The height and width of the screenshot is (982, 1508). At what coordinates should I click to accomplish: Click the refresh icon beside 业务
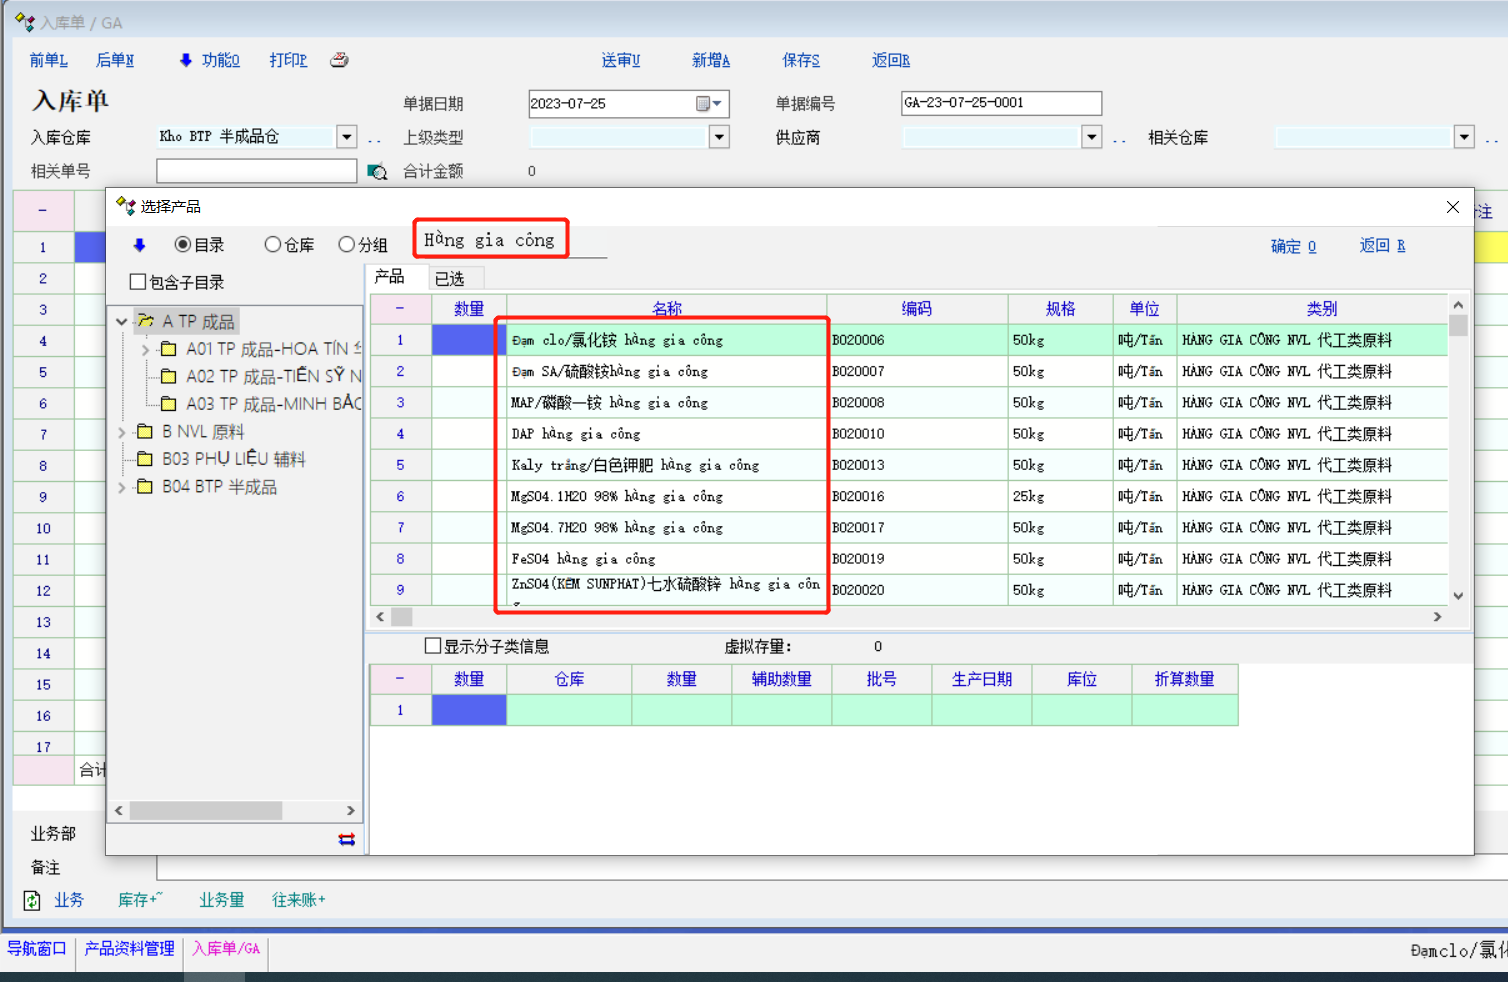coord(32,900)
